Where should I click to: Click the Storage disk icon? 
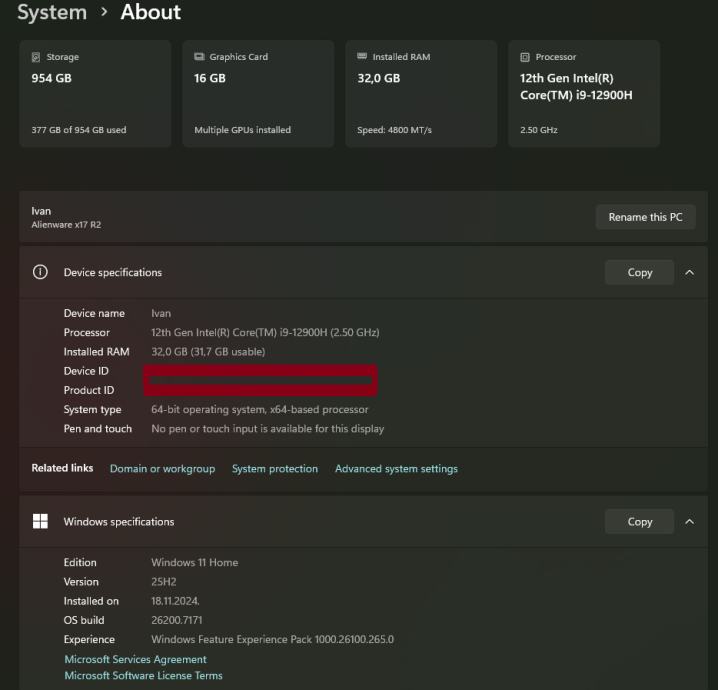coord(37,57)
